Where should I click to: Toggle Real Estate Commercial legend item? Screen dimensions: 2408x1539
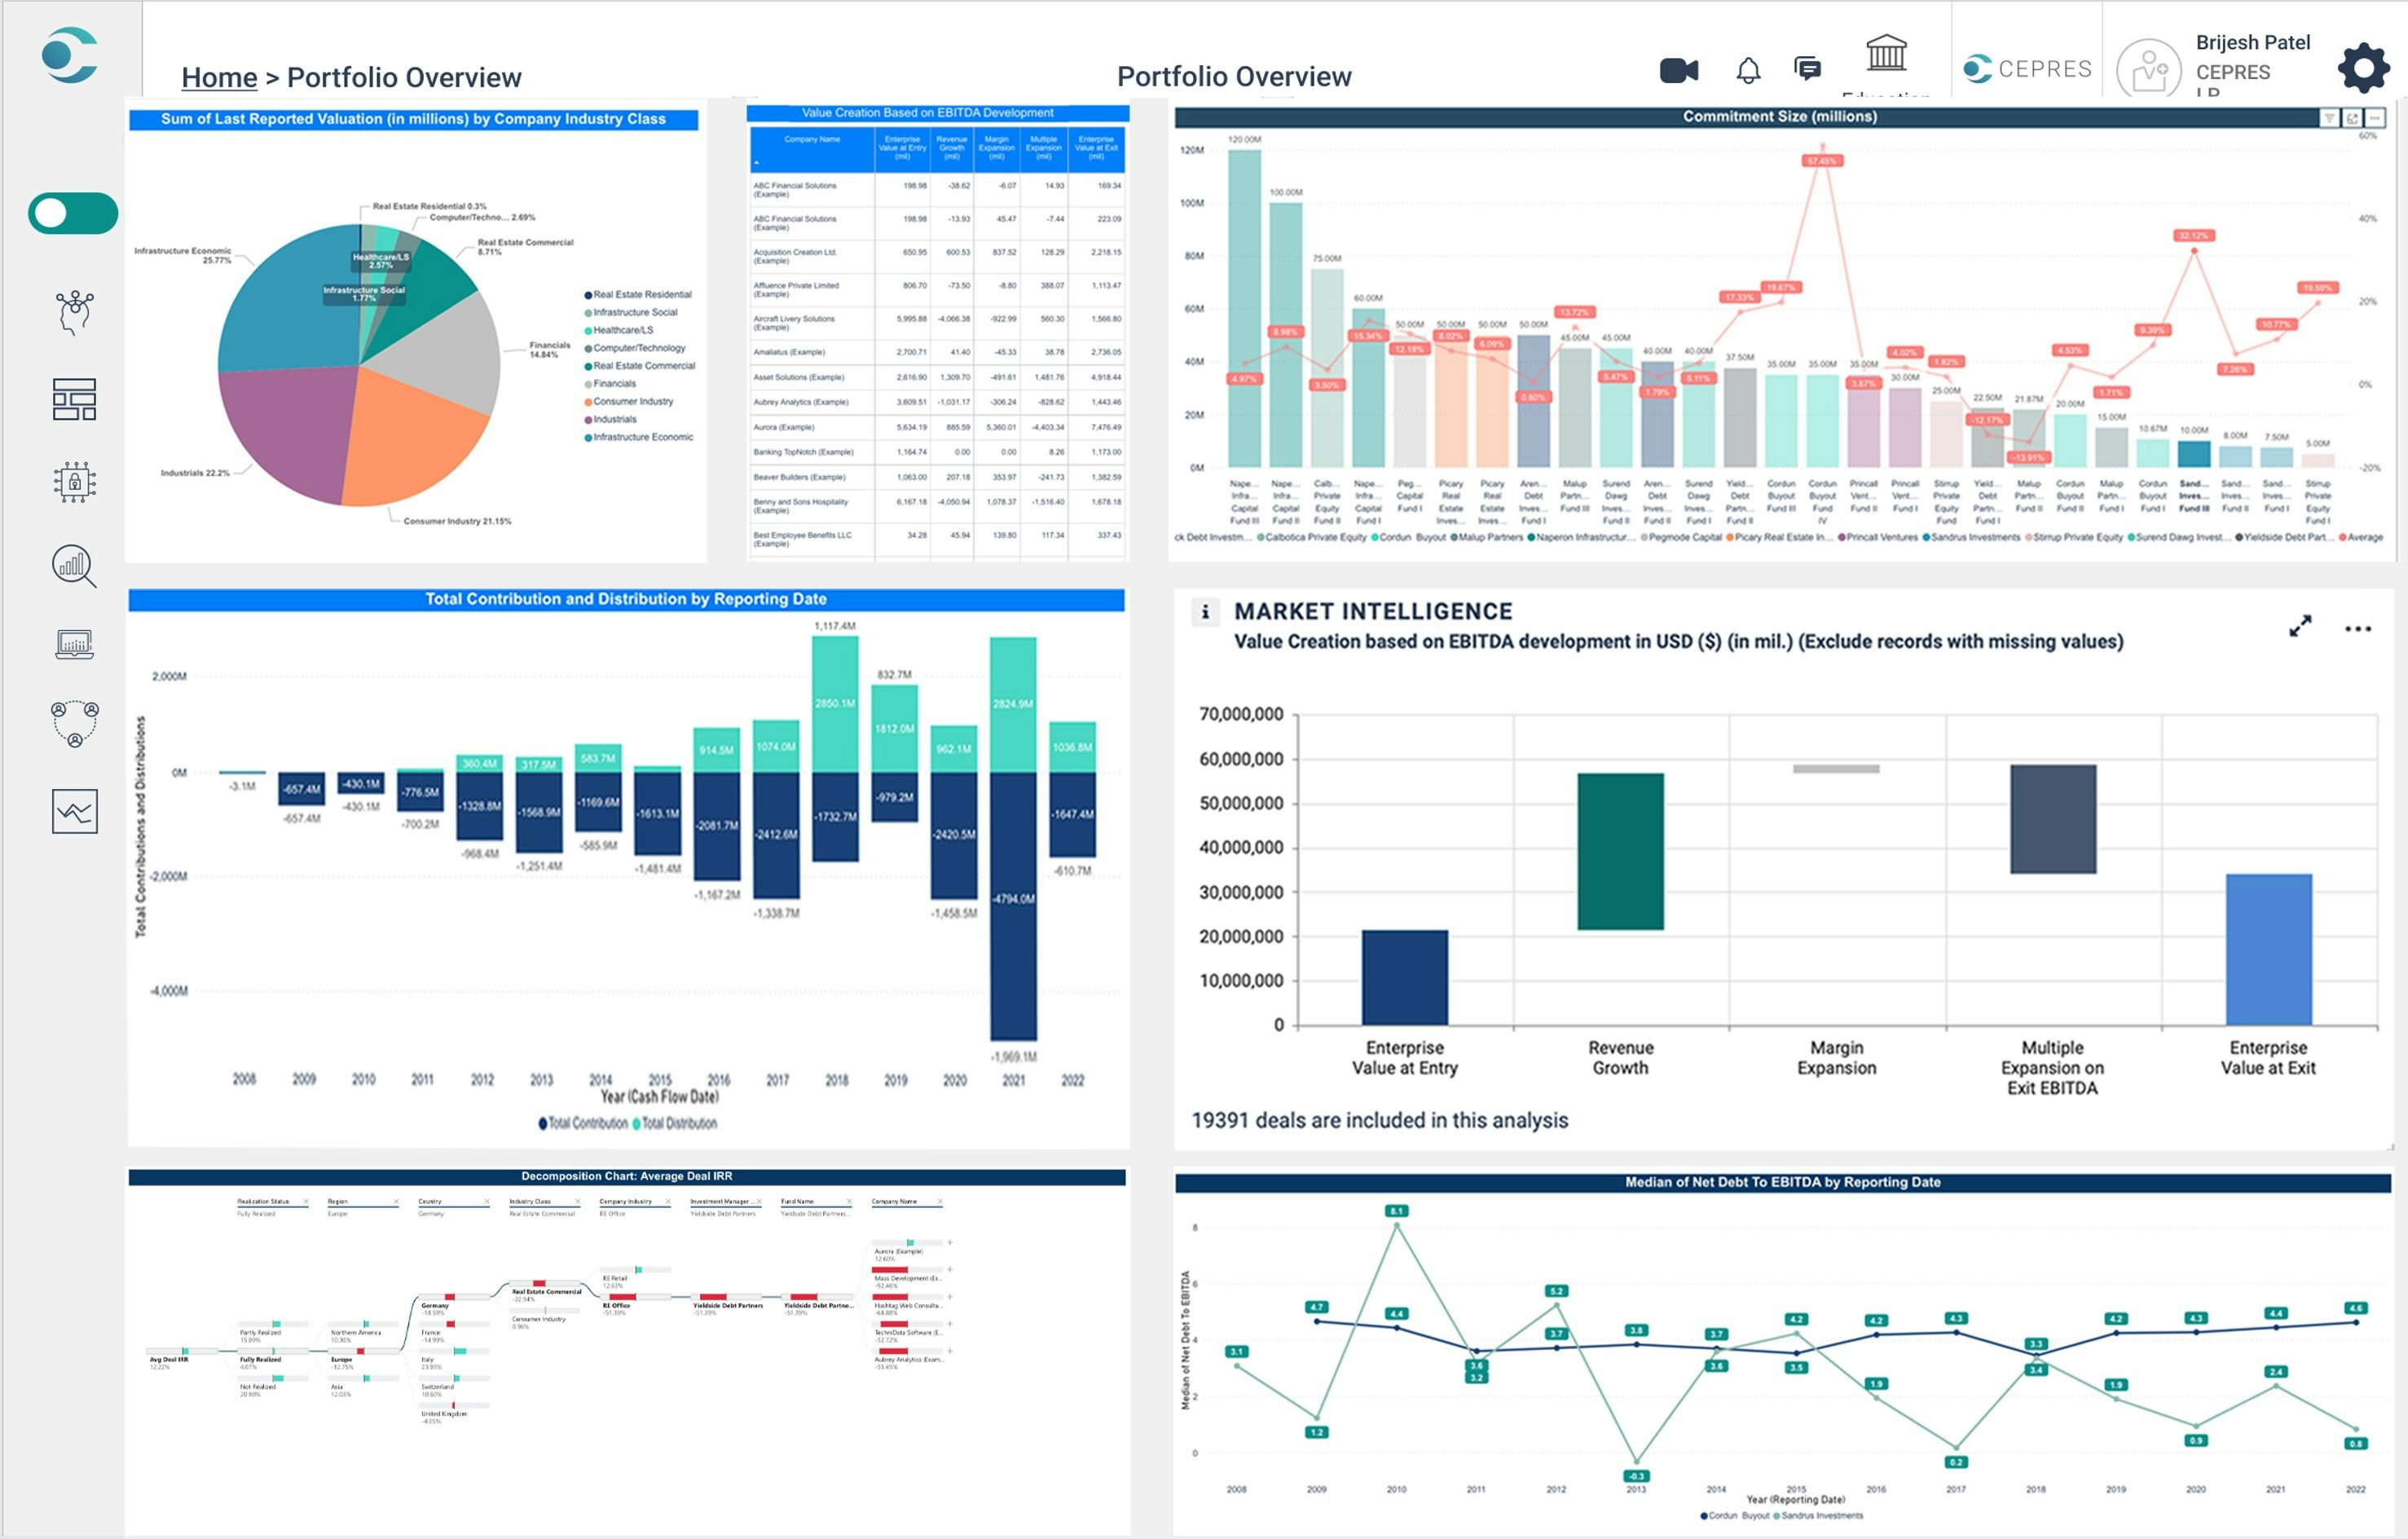pos(639,366)
